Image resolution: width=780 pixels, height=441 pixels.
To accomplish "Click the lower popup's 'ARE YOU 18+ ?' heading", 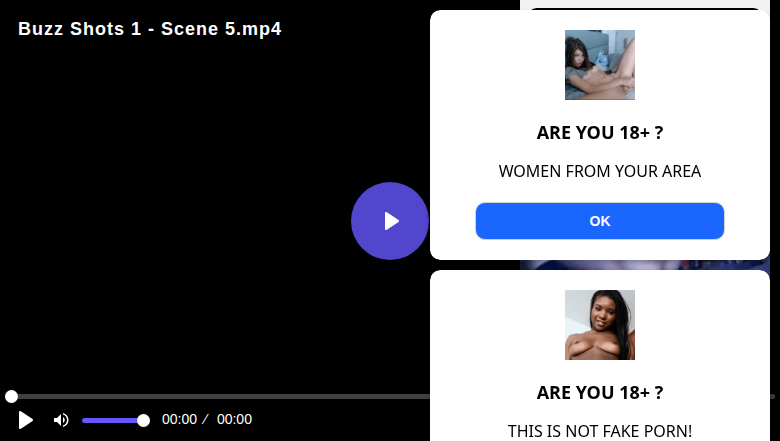I will click(599, 393).
